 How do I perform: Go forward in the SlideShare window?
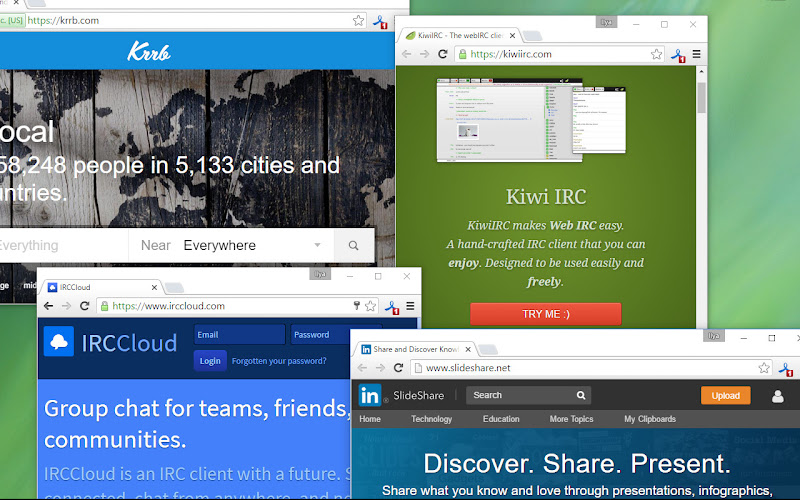coord(380,367)
